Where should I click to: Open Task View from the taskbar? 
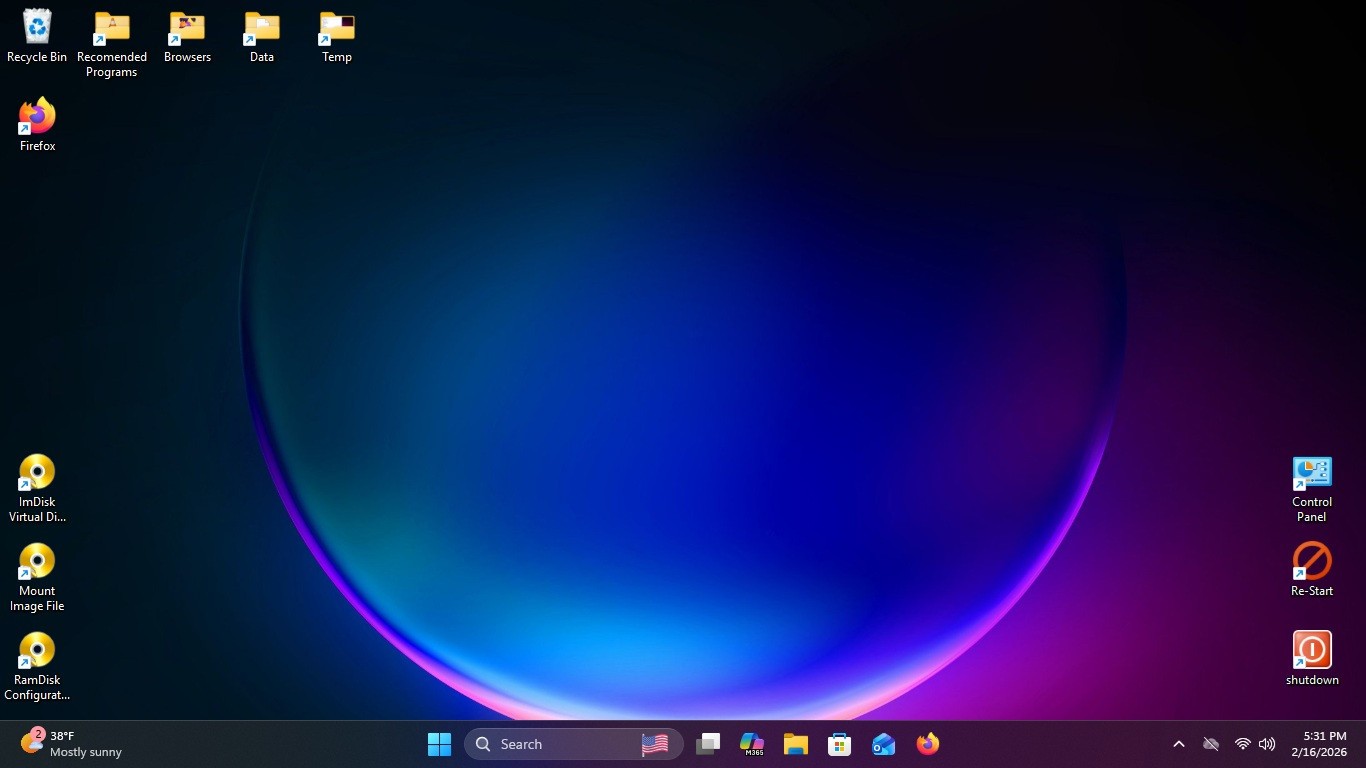pos(708,744)
